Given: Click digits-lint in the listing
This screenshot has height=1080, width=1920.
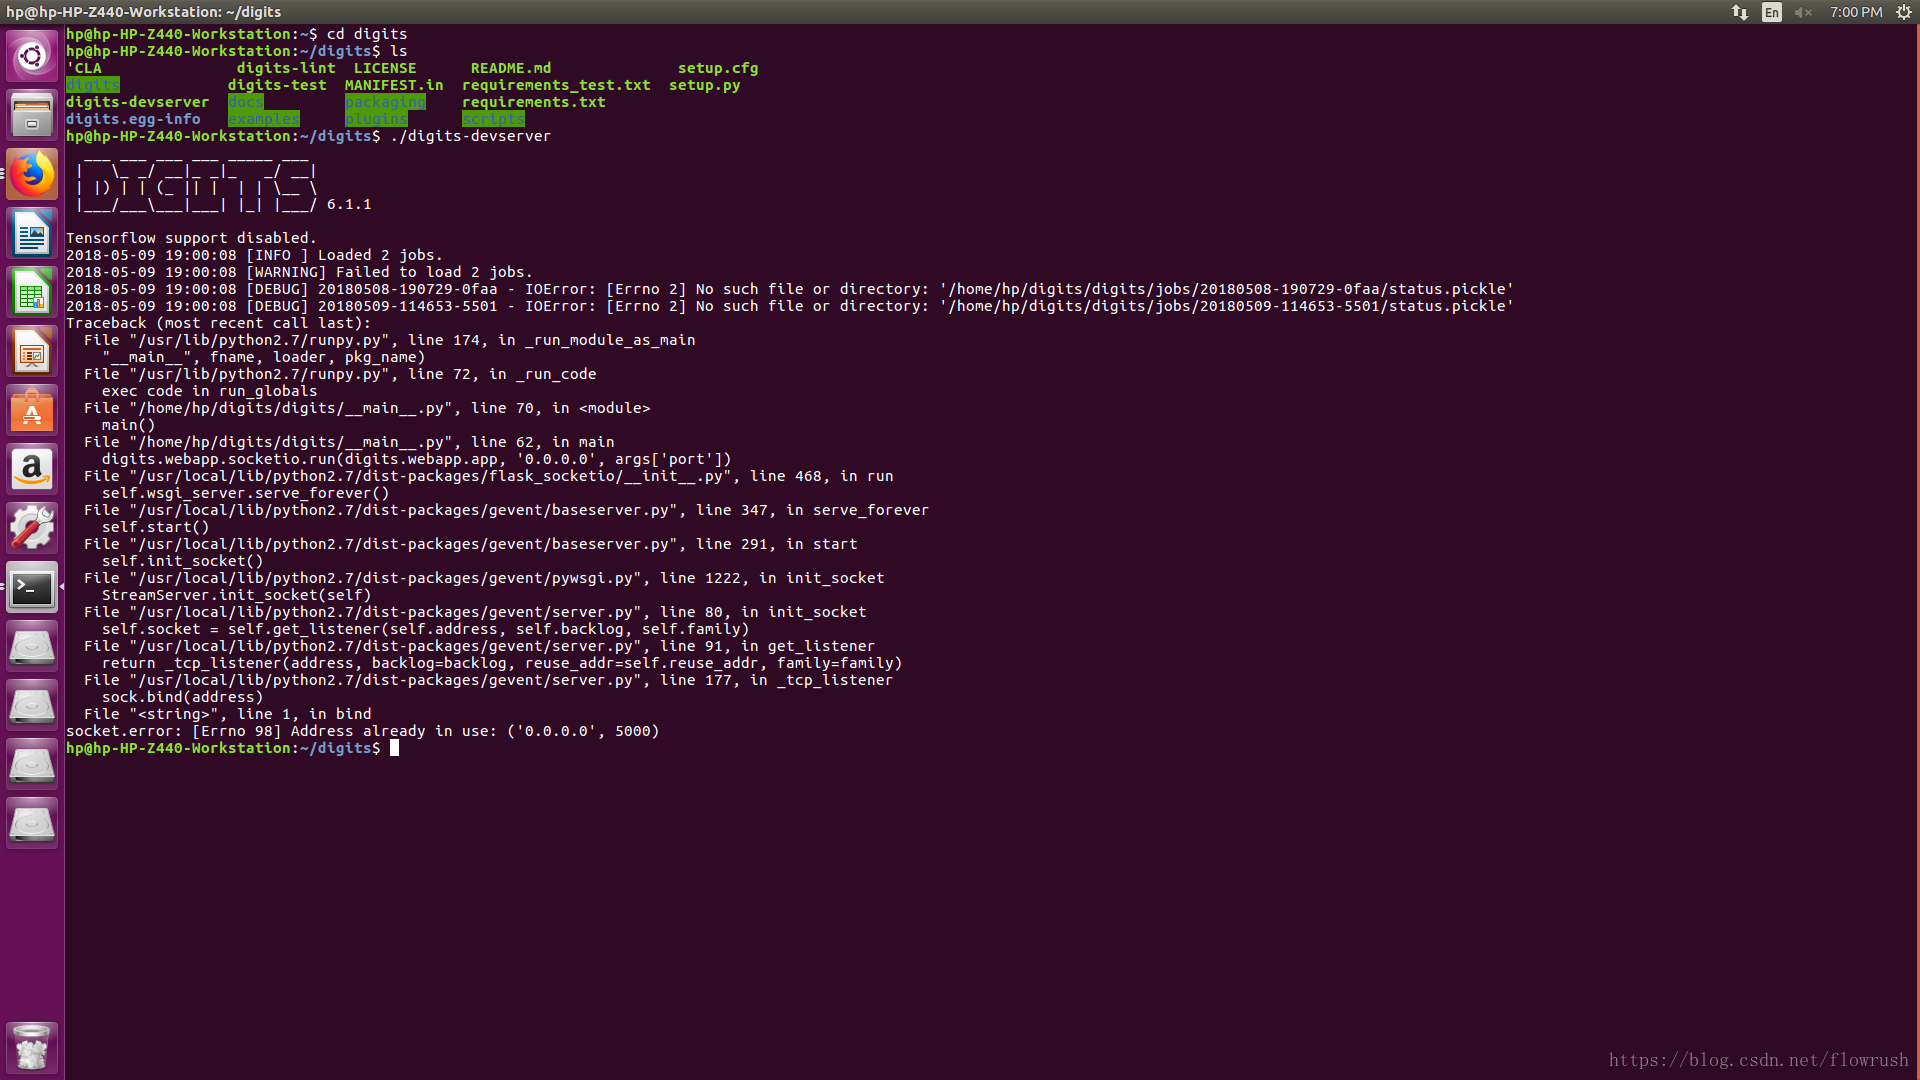Looking at the screenshot, I should (x=286, y=68).
